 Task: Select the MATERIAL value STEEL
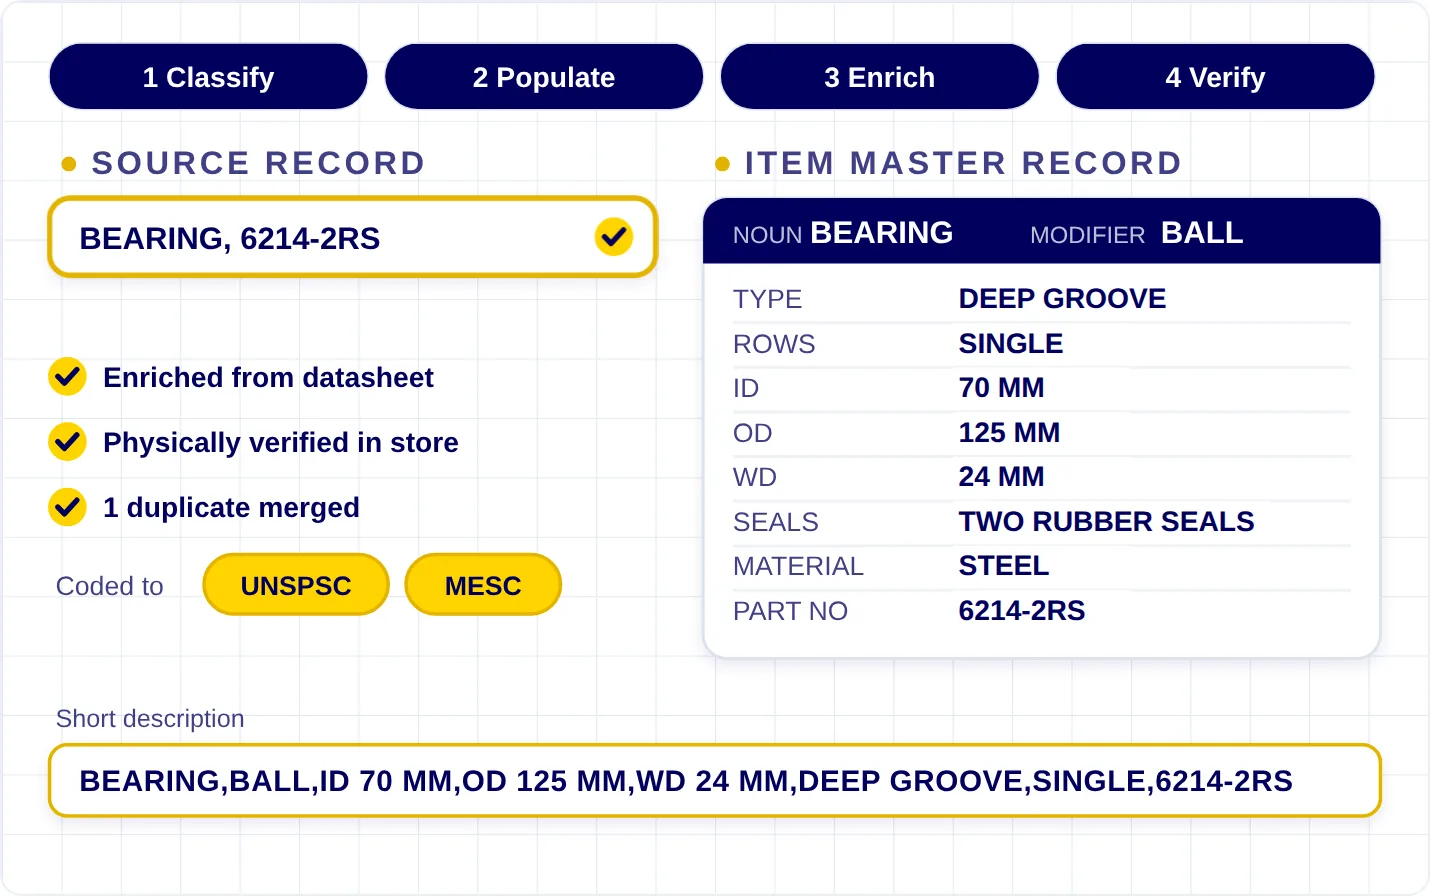[x=1004, y=566]
